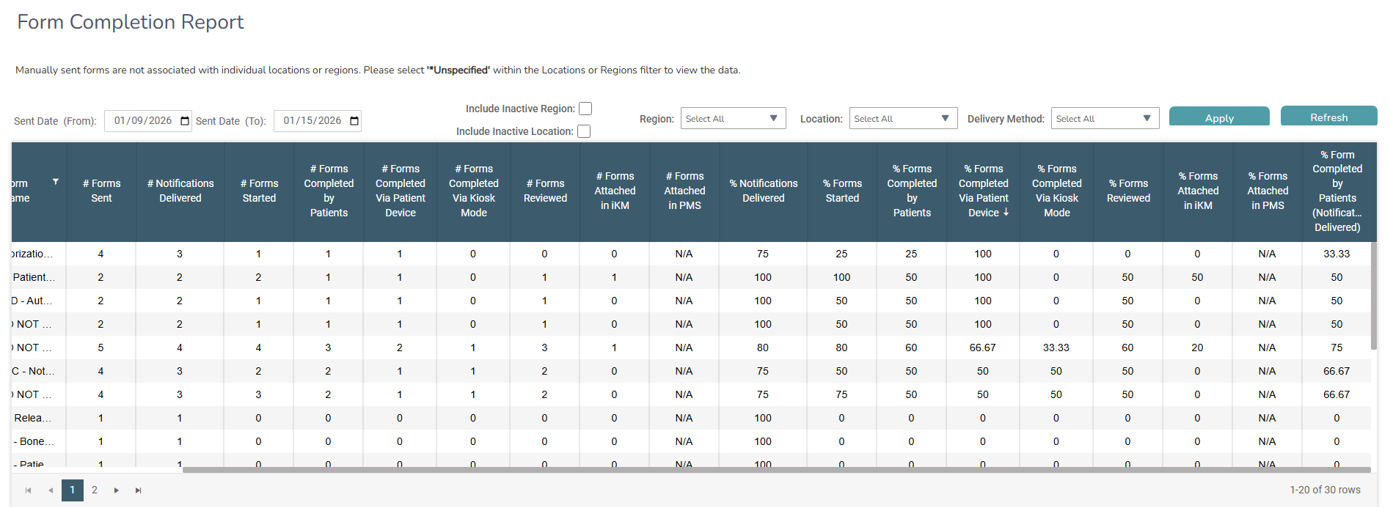The height and width of the screenshot is (507, 1389).
Task: Switch to page 2 of results
Action: (94, 490)
